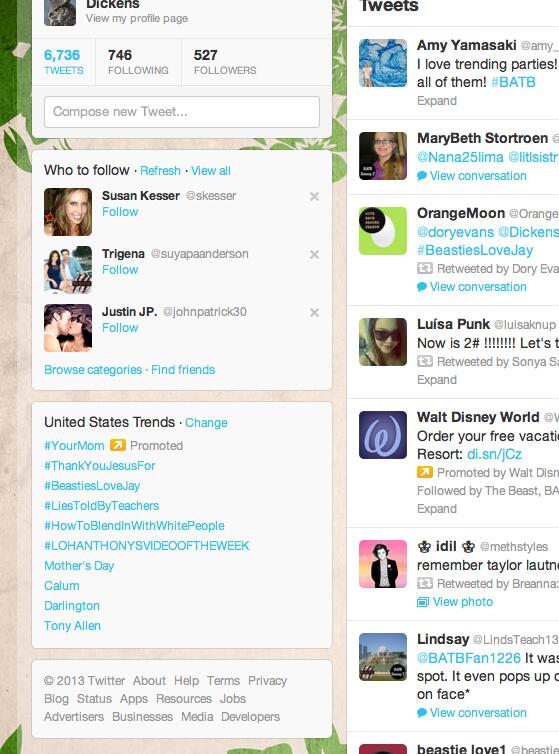Image resolution: width=559 pixels, height=754 pixels.
Task: View conversation on OrangeMoon tweet
Action: 478,287
